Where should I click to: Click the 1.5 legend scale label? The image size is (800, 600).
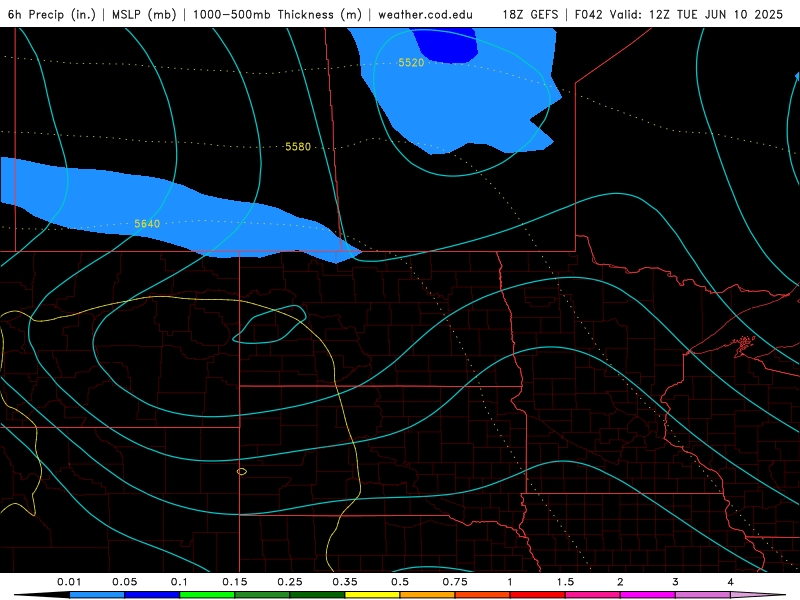565,582
